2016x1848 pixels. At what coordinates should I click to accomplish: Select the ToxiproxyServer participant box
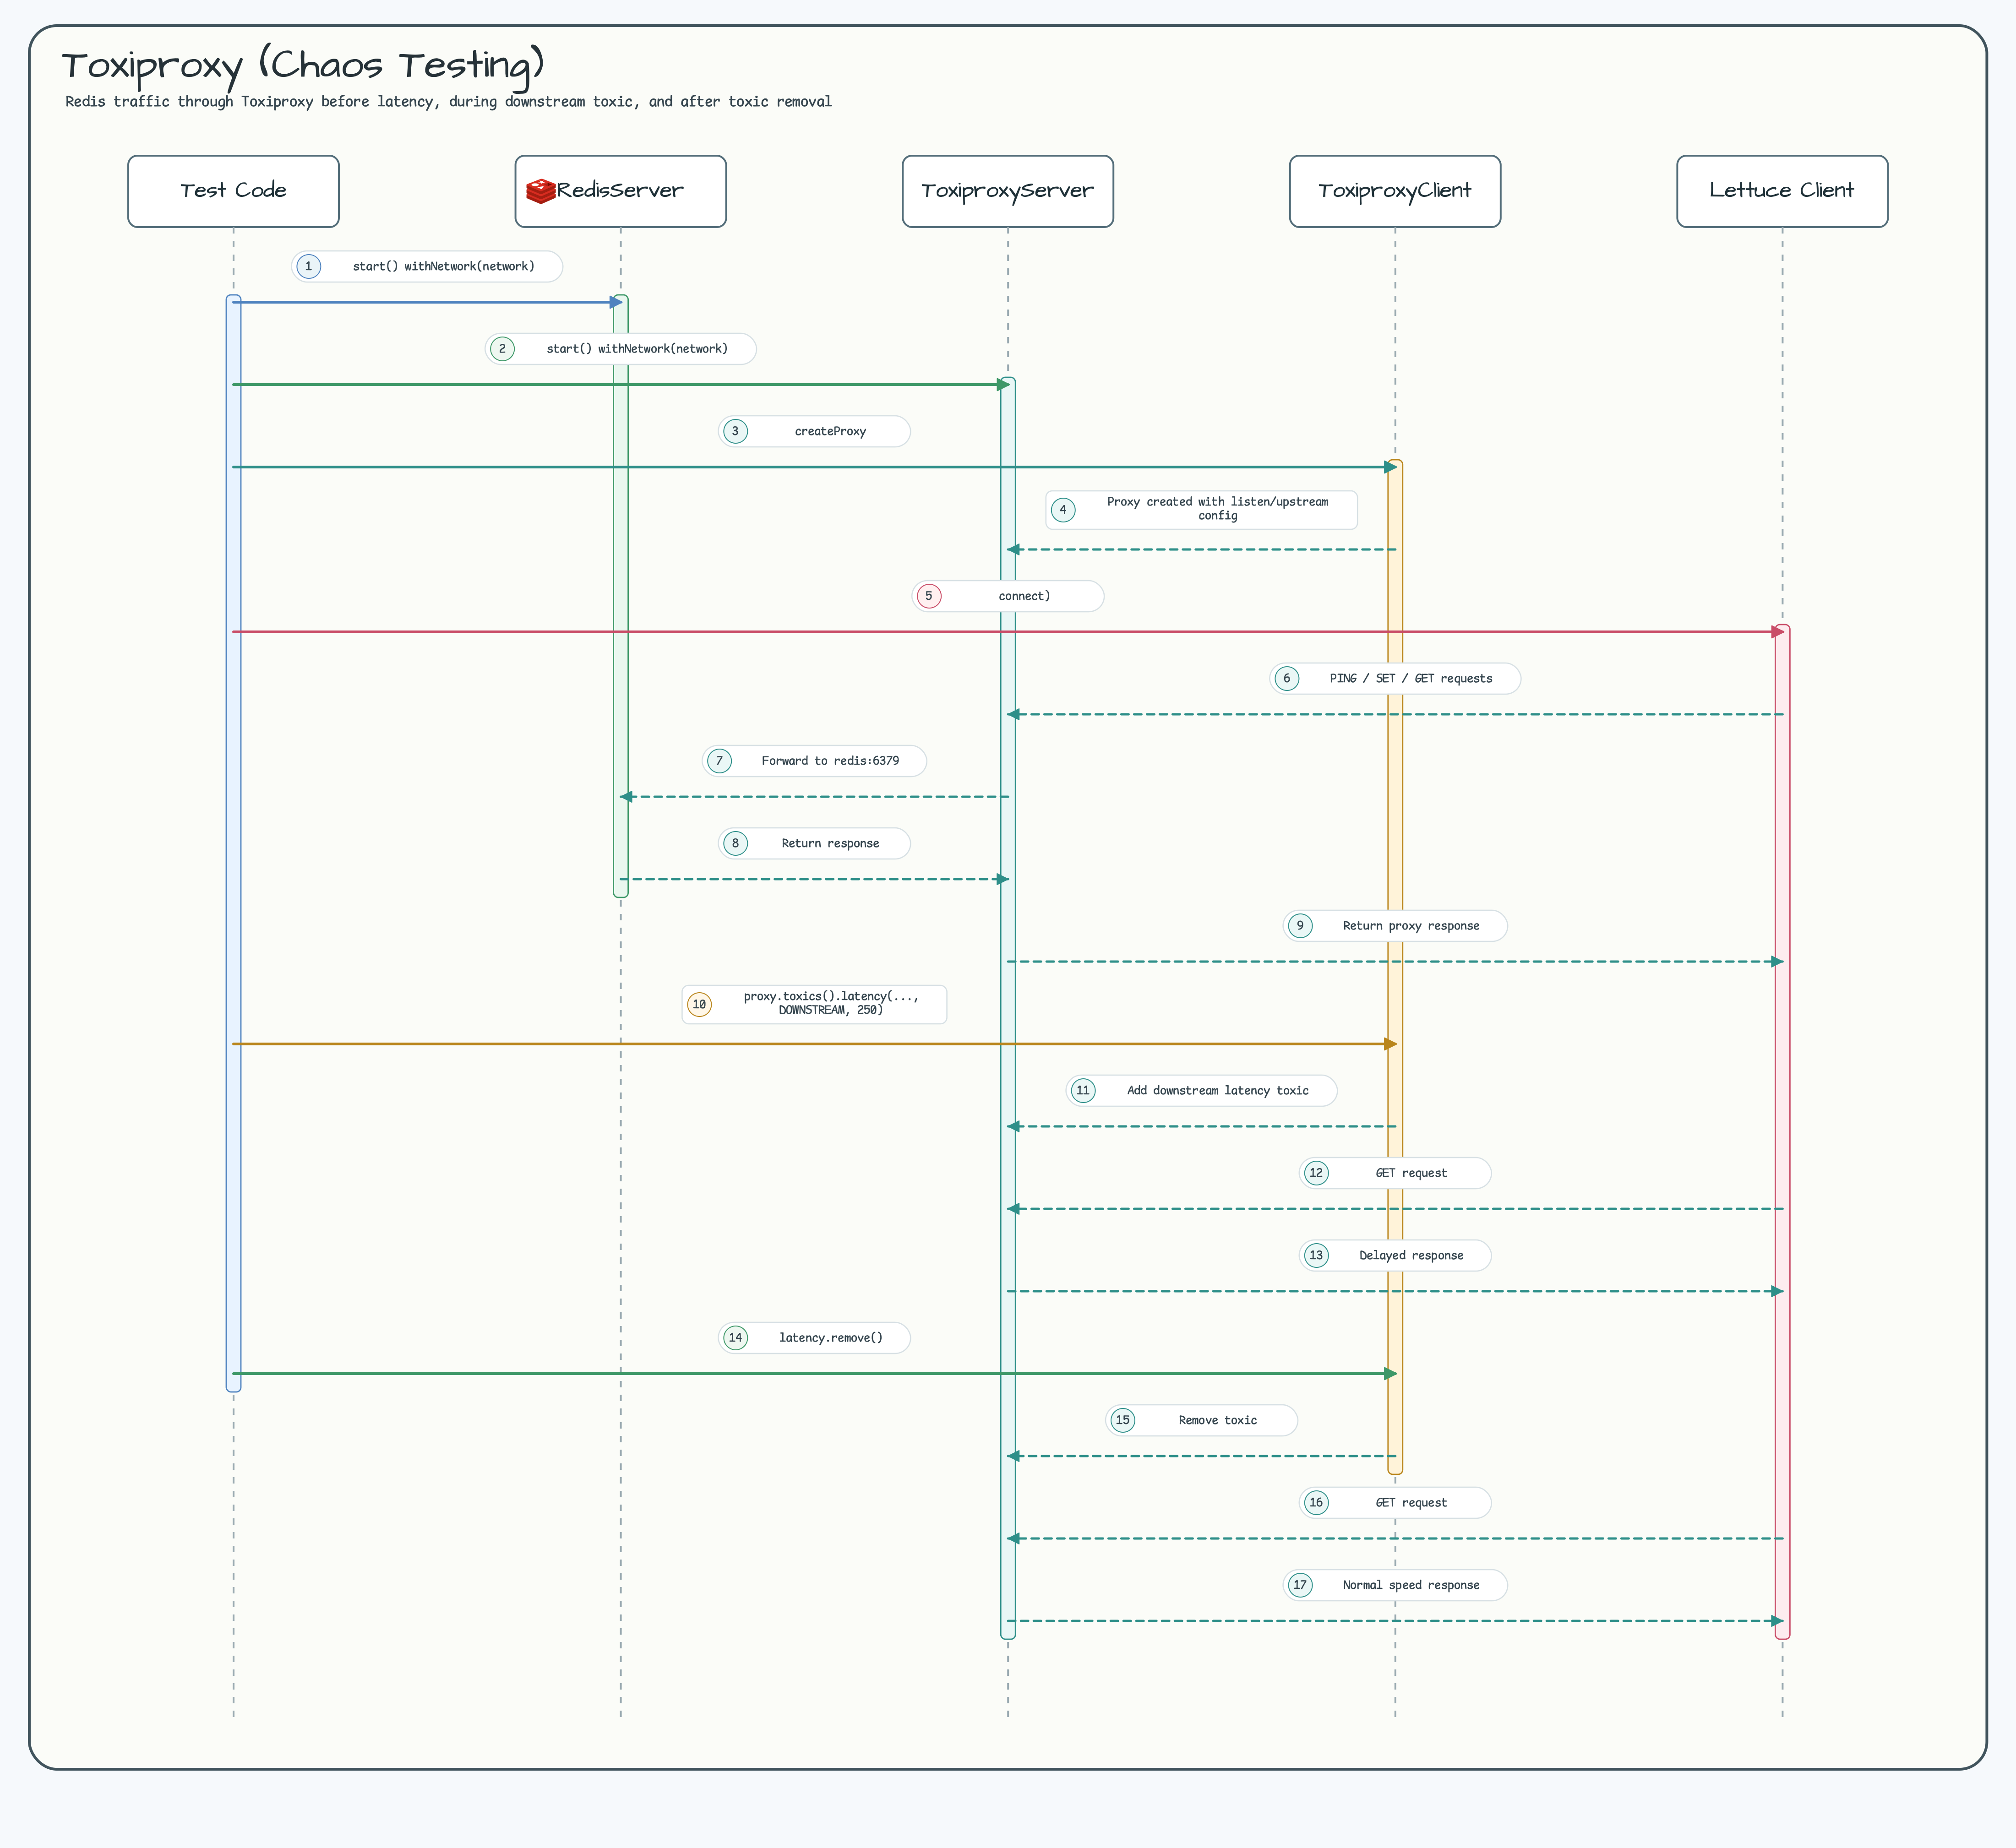[1007, 191]
